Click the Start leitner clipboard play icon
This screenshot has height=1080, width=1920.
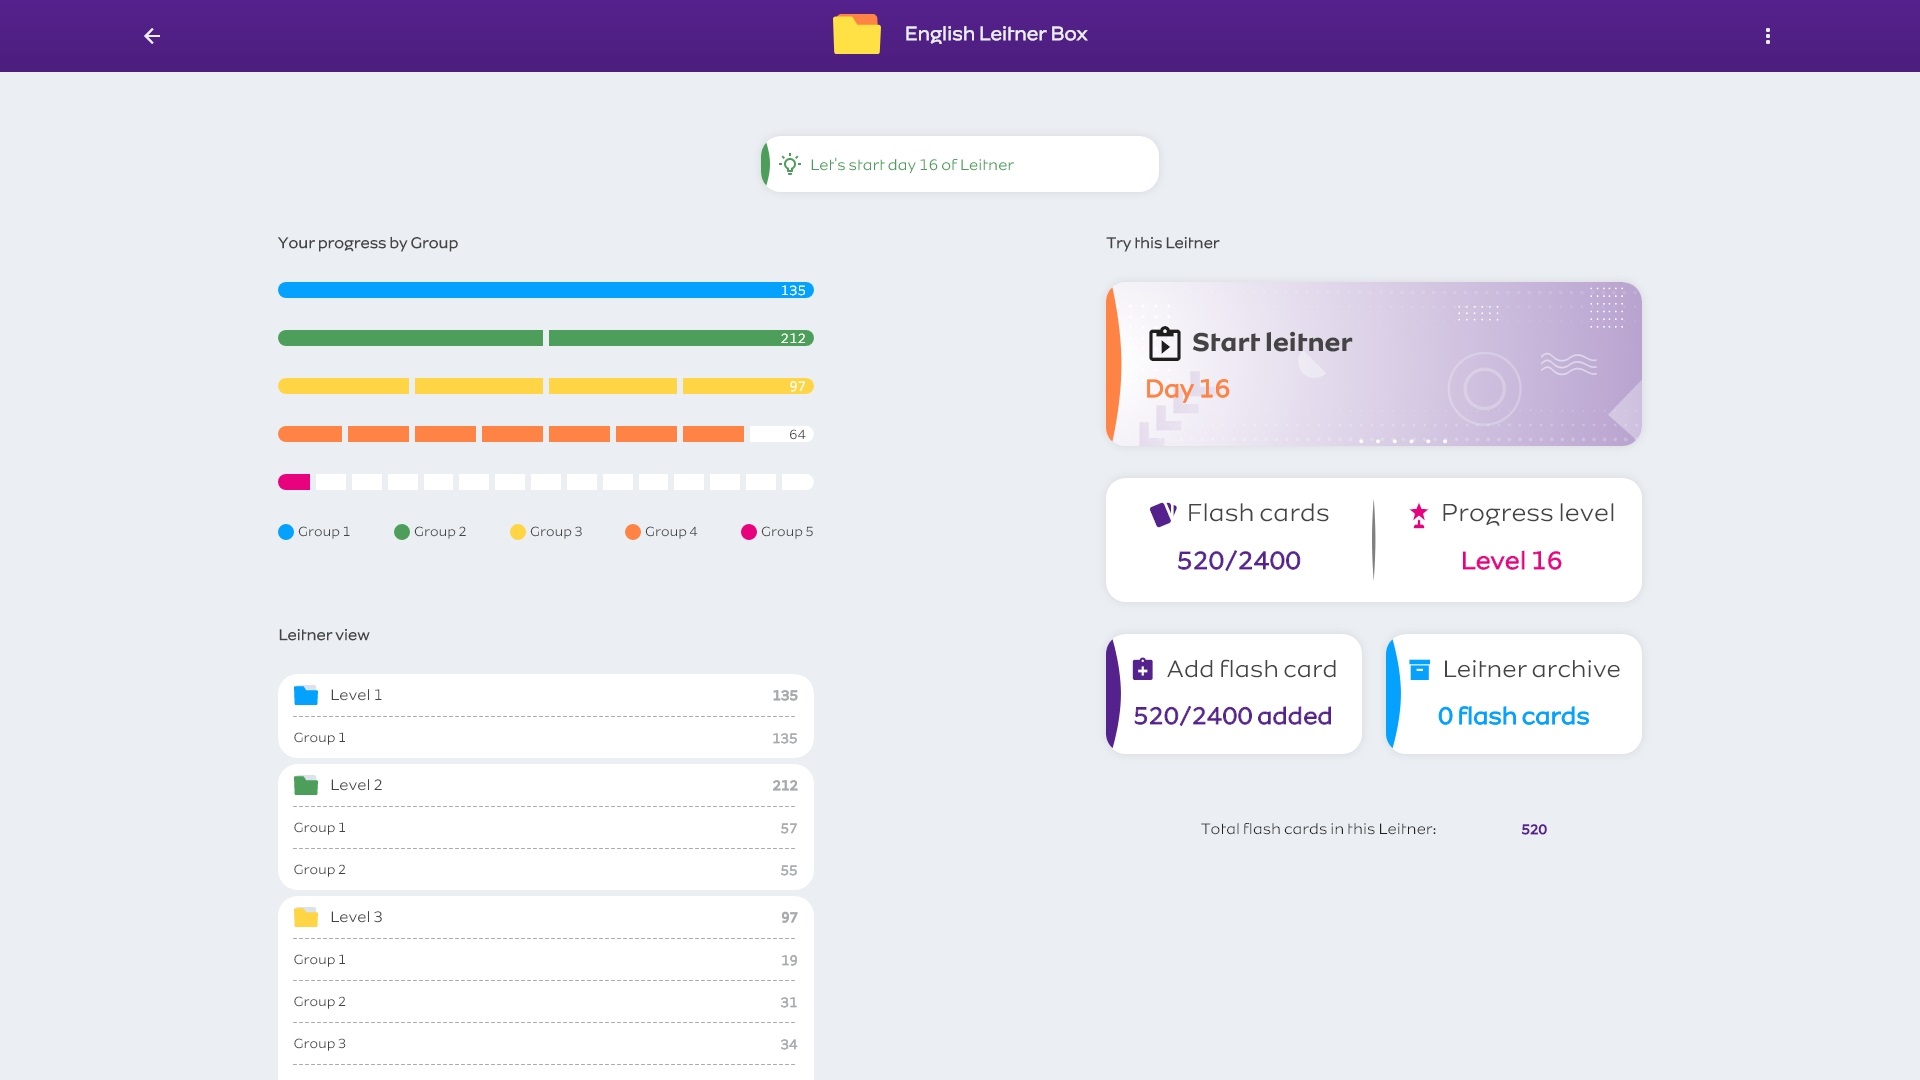point(1164,343)
